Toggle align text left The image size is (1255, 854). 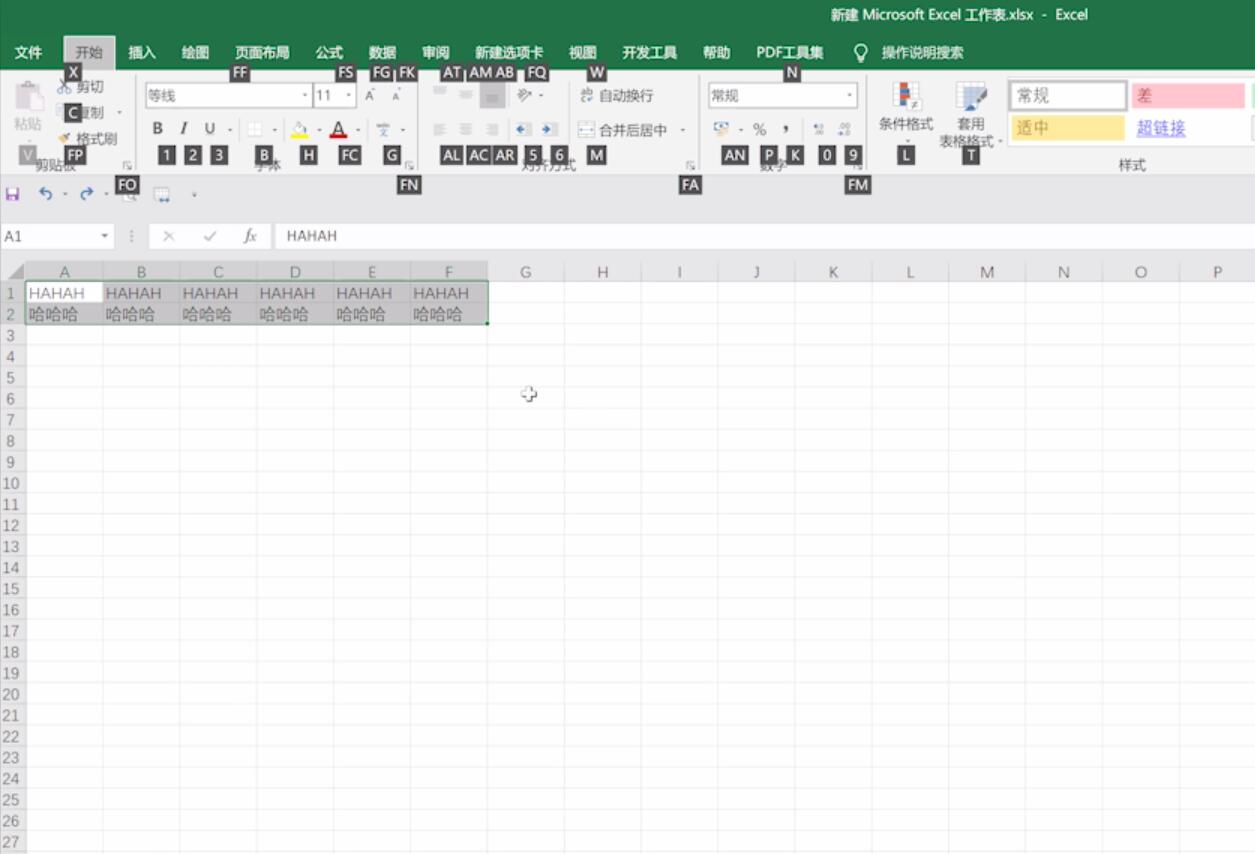439,129
